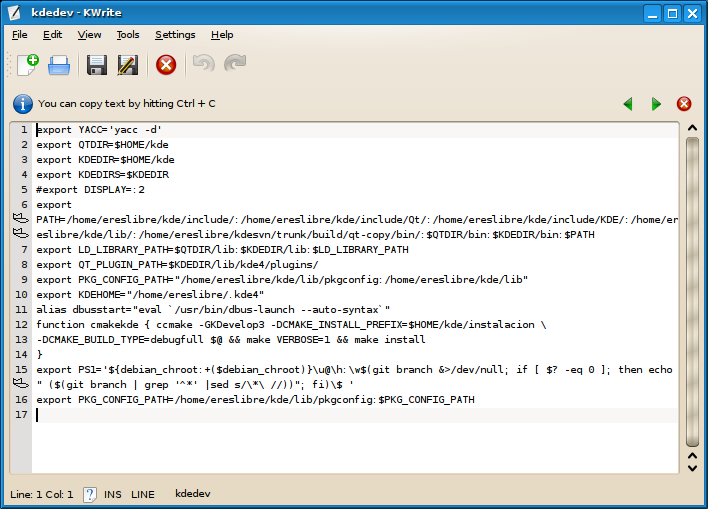Open the Settings menu
The width and height of the screenshot is (708, 509).
point(175,35)
